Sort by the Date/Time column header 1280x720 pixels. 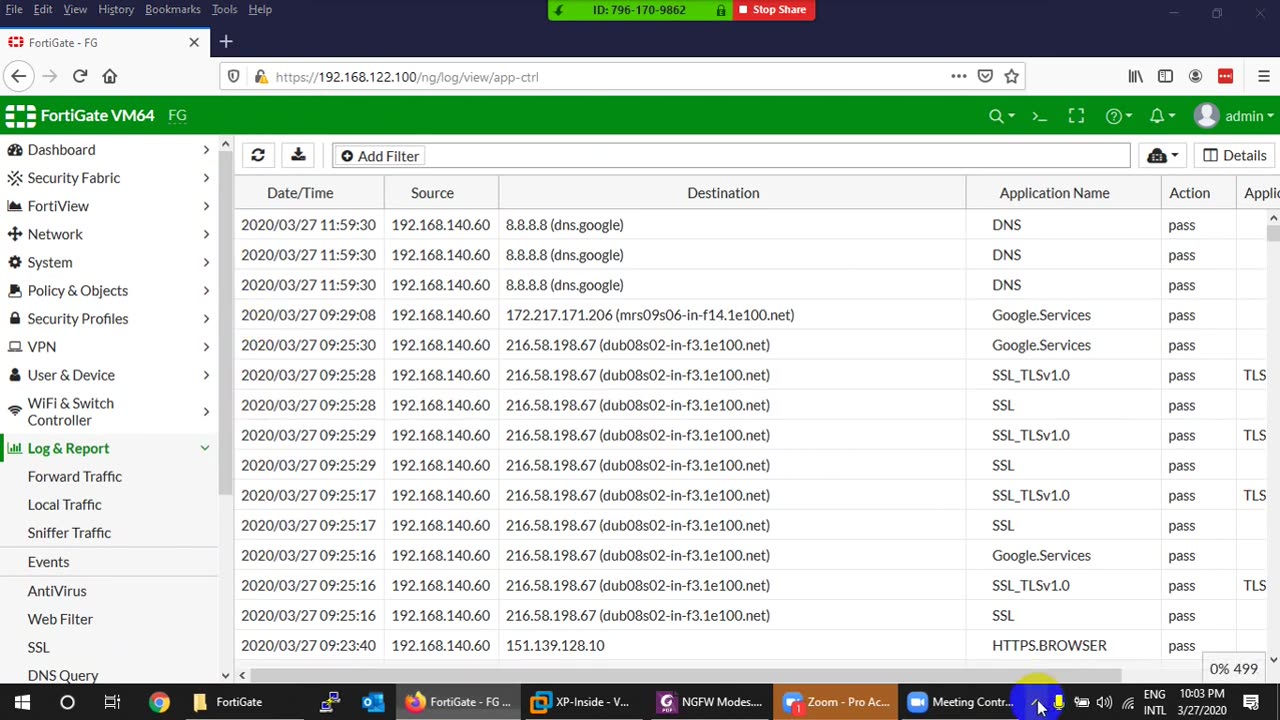[300, 193]
